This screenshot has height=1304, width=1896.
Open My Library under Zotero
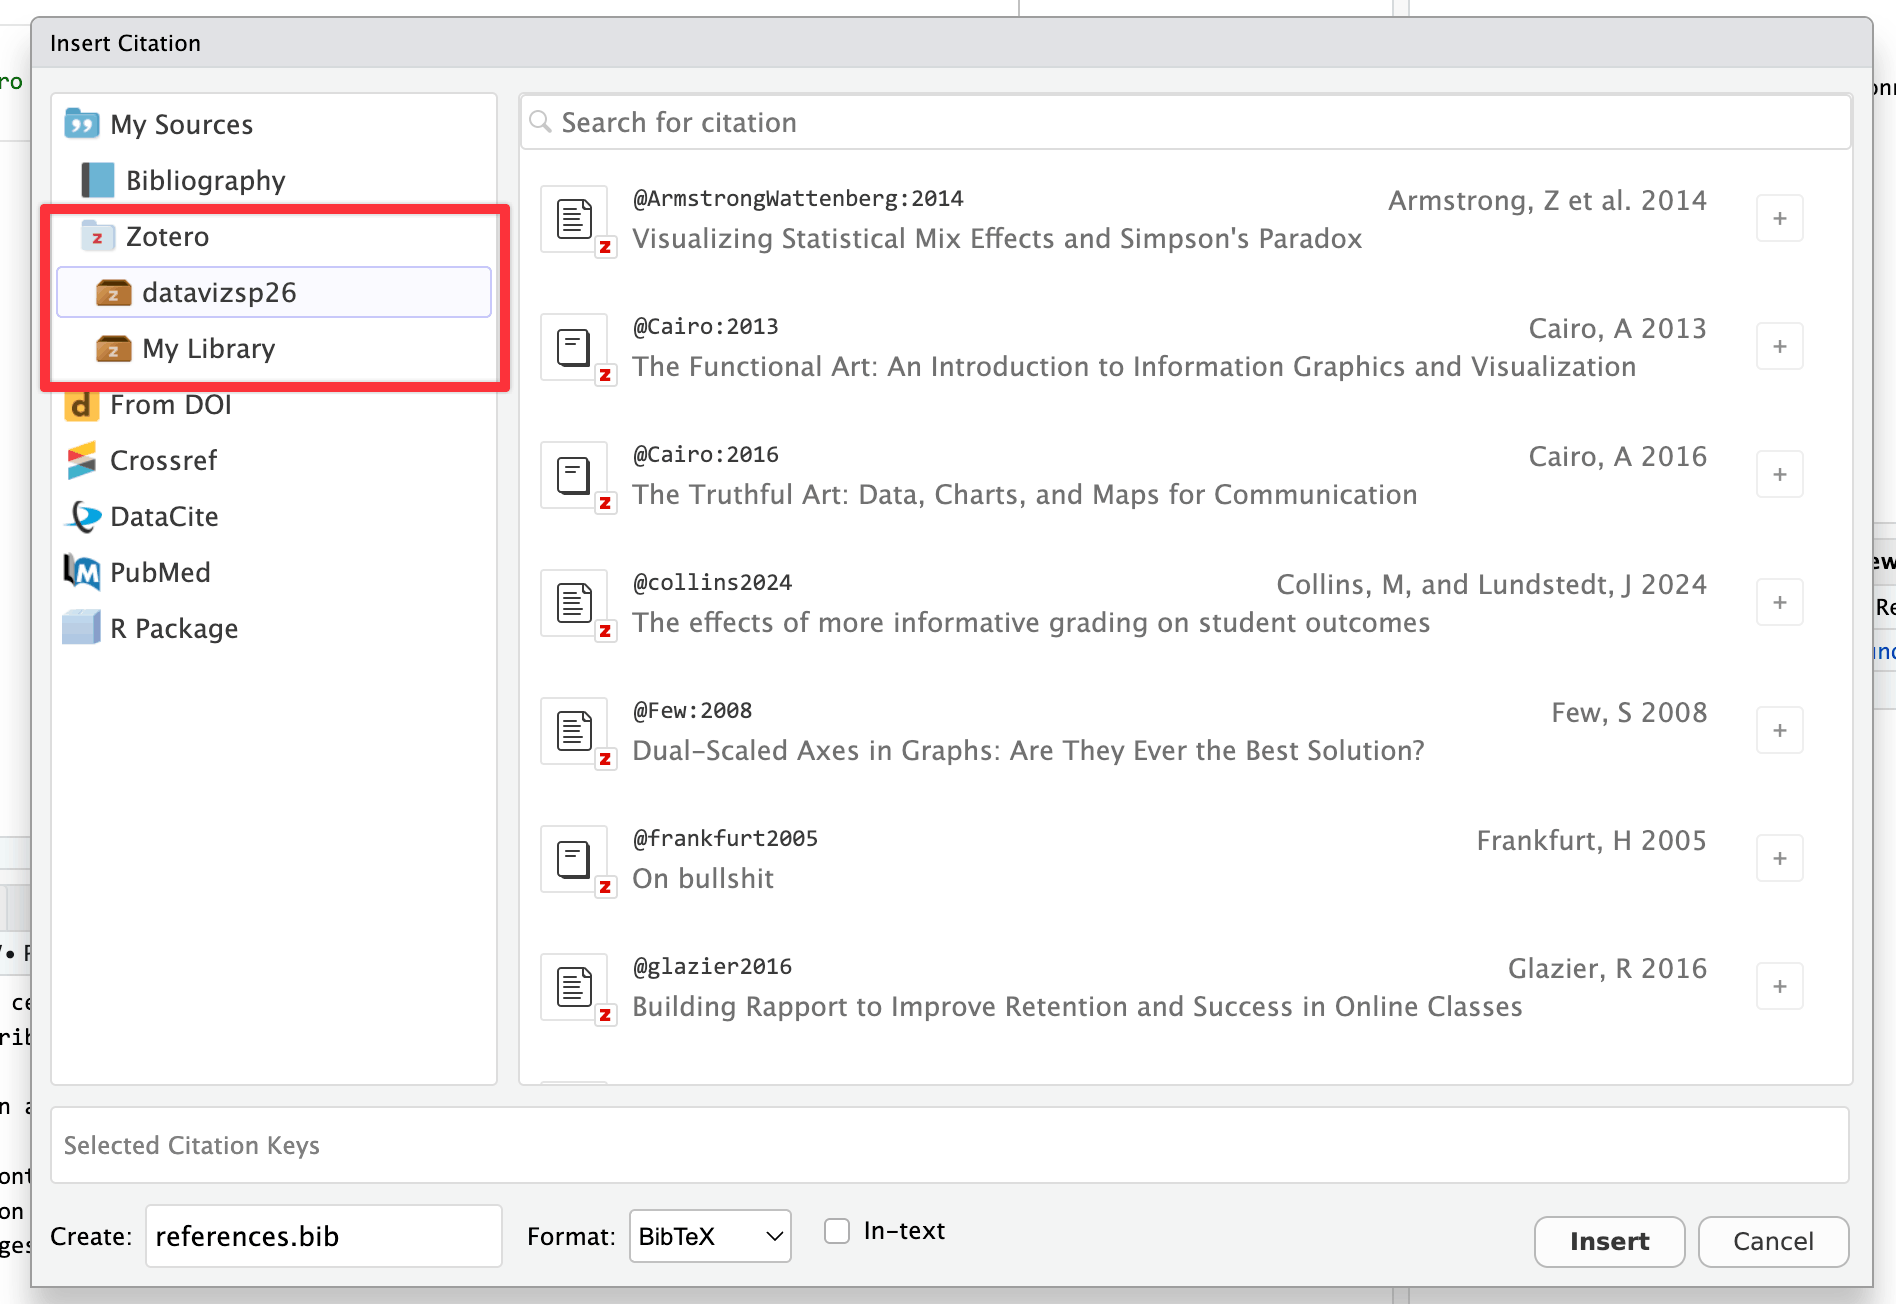pyautogui.click(x=208, y=349)
